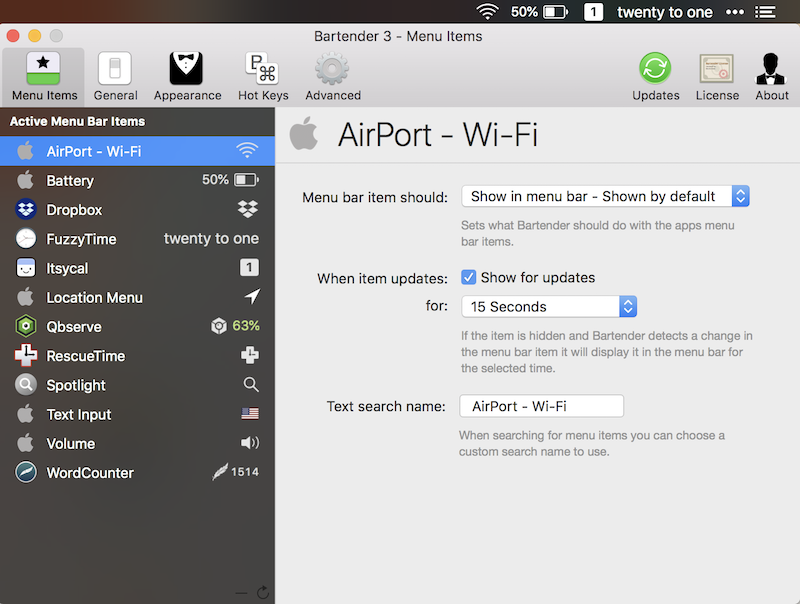
Task: Open the update duration dropdown
Action: click(548, 306)
